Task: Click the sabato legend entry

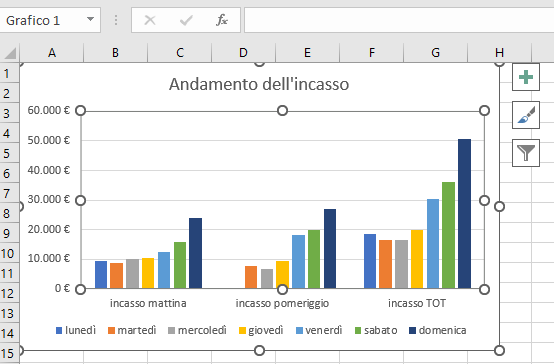Action: point(376,330)
